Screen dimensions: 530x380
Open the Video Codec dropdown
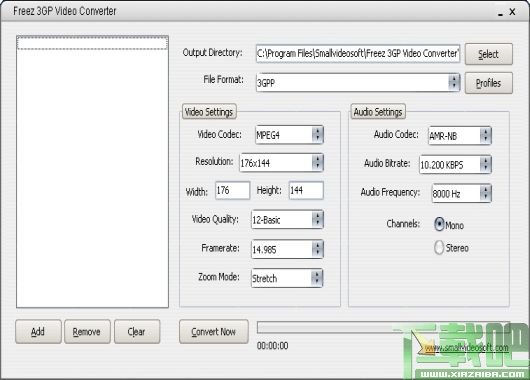tap(289, 135)
